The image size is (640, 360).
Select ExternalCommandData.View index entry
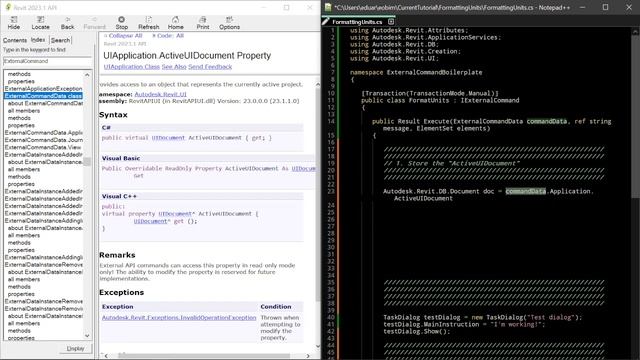(43, 147)
